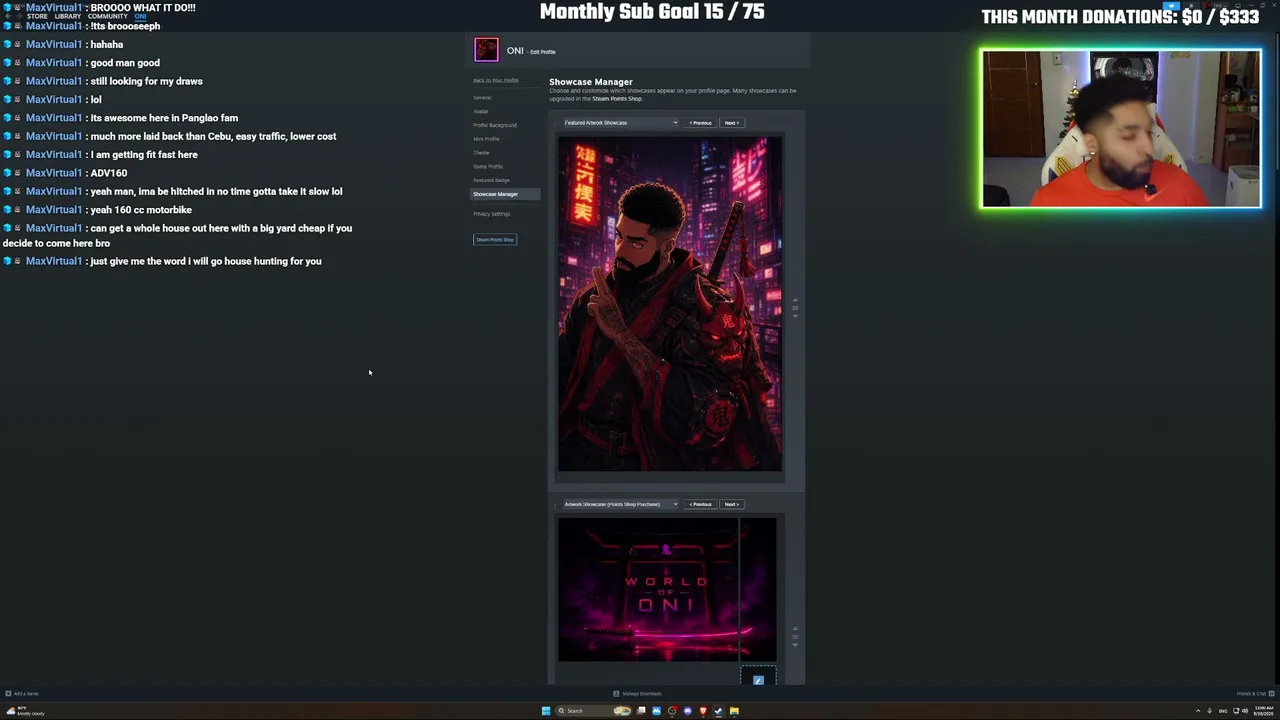The image size is (1280, 720).
Task: Follow the Steam Points Shop link in description
Action: click(617, 99)
